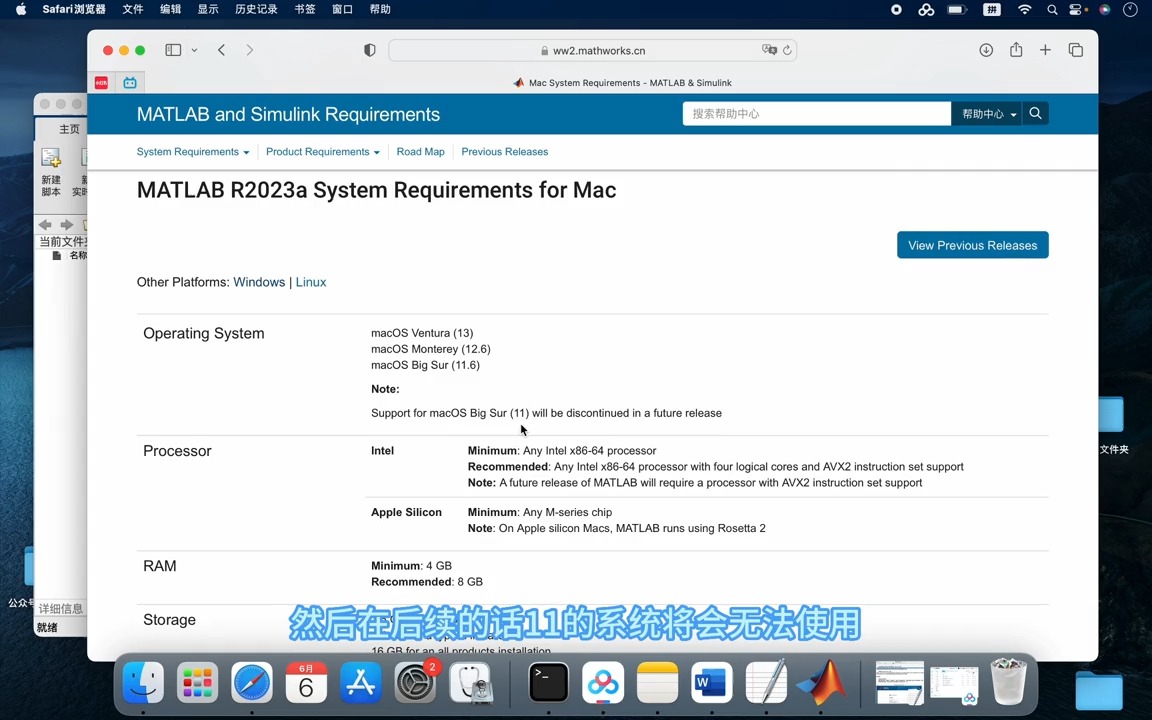Image resolution: width=1152 pixels, height=720 pixels.
Task: Open Microsoft Word from the Dock
Action: (712, 683)
